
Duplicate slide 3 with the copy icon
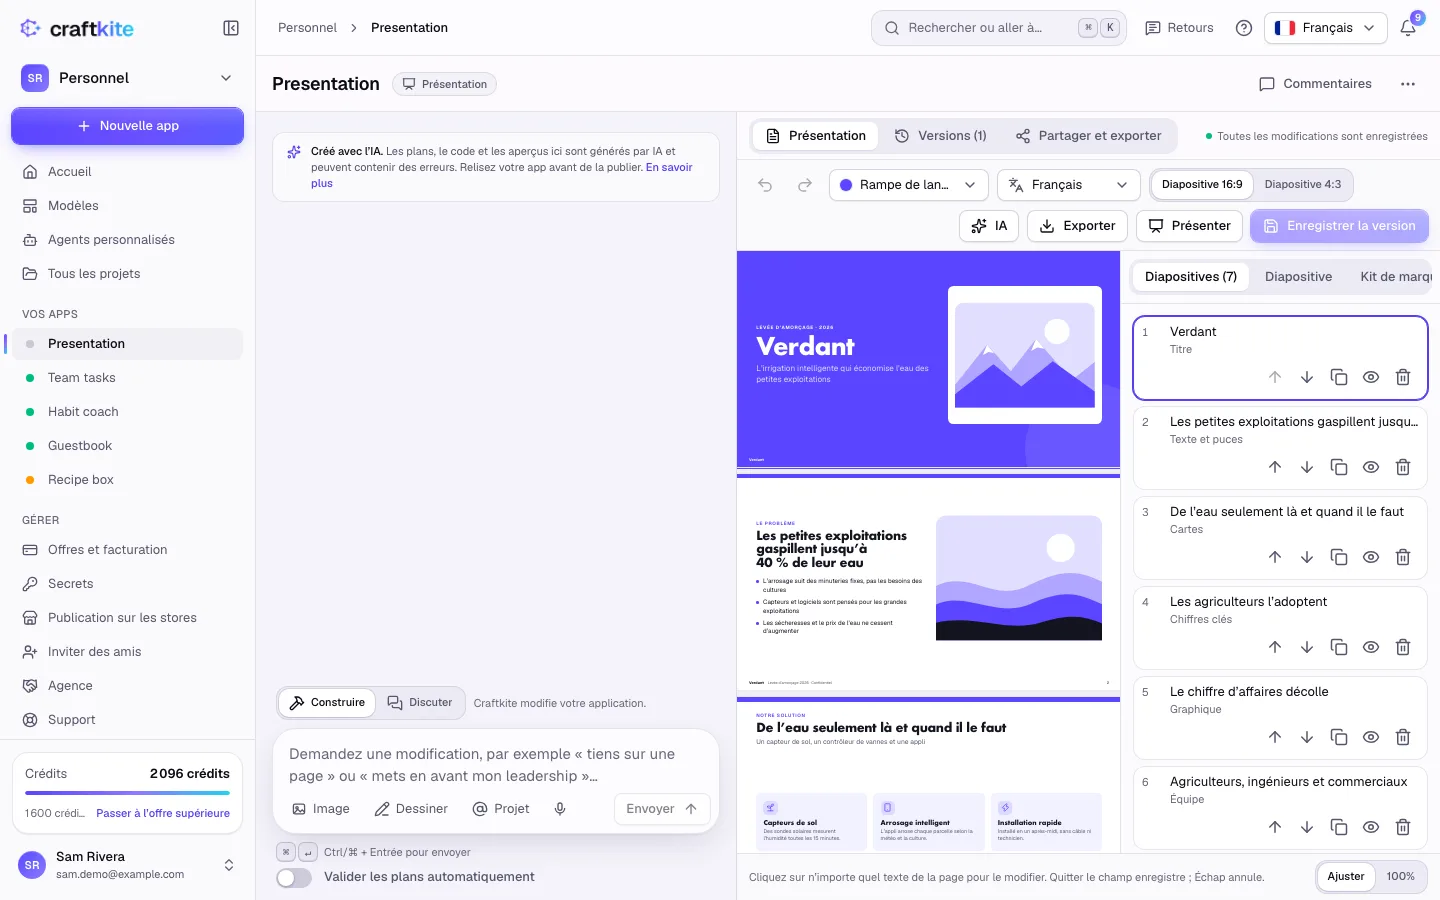pyautogui.click(x=1339, y=557)
